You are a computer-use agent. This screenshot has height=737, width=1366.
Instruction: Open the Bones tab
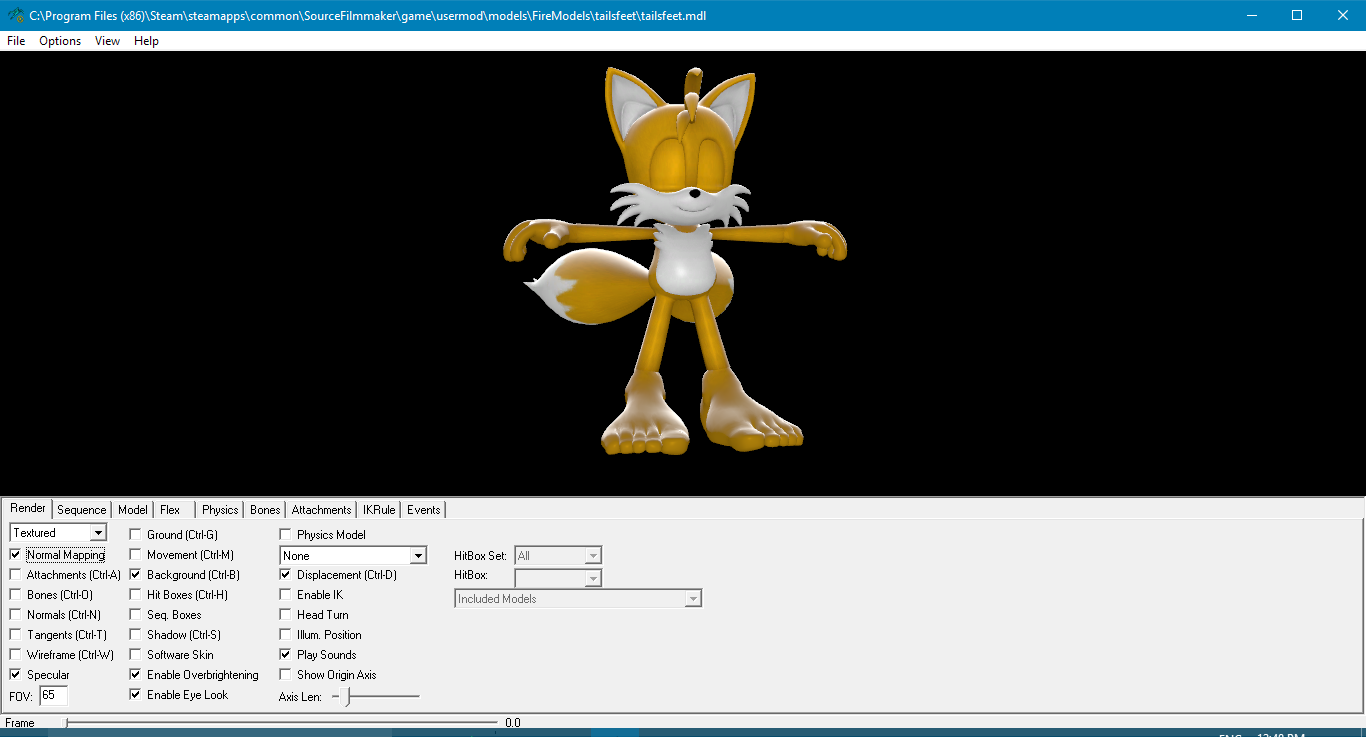click(265, 510)
